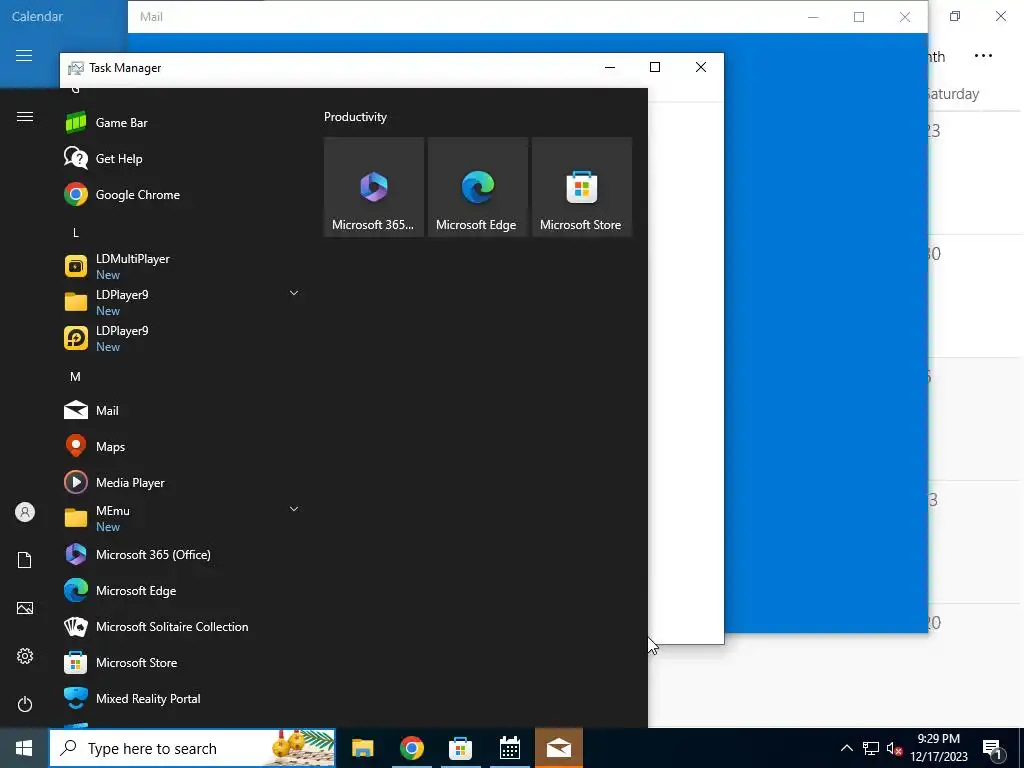Click the Microsoft Edge Productivity tile

pos(477,187)
